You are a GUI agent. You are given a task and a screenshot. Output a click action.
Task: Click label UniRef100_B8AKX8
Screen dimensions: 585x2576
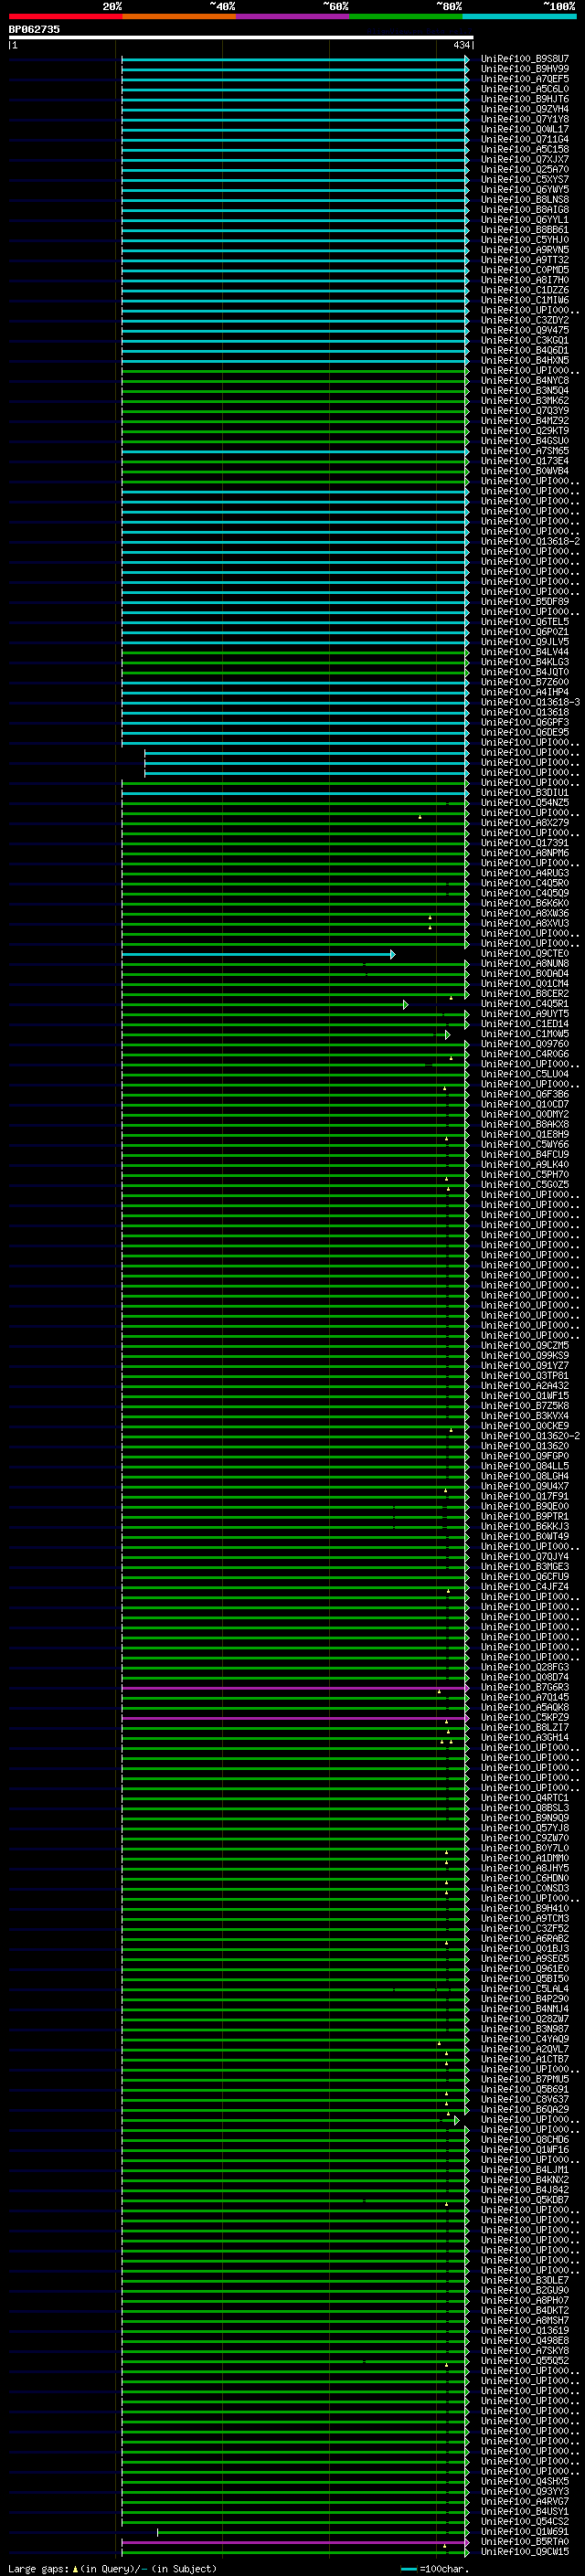point(525,1125)
